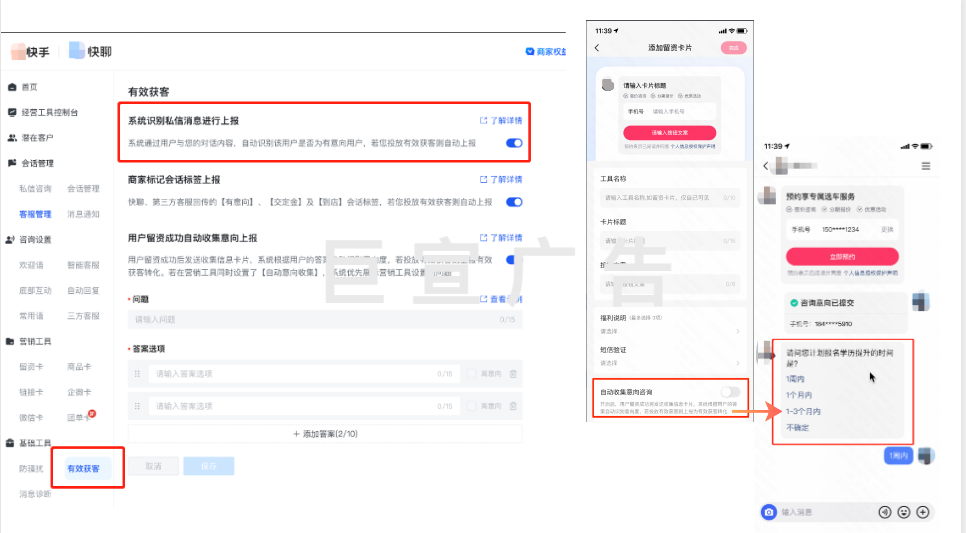Open the emoji picker in chat

coord(904,512)
